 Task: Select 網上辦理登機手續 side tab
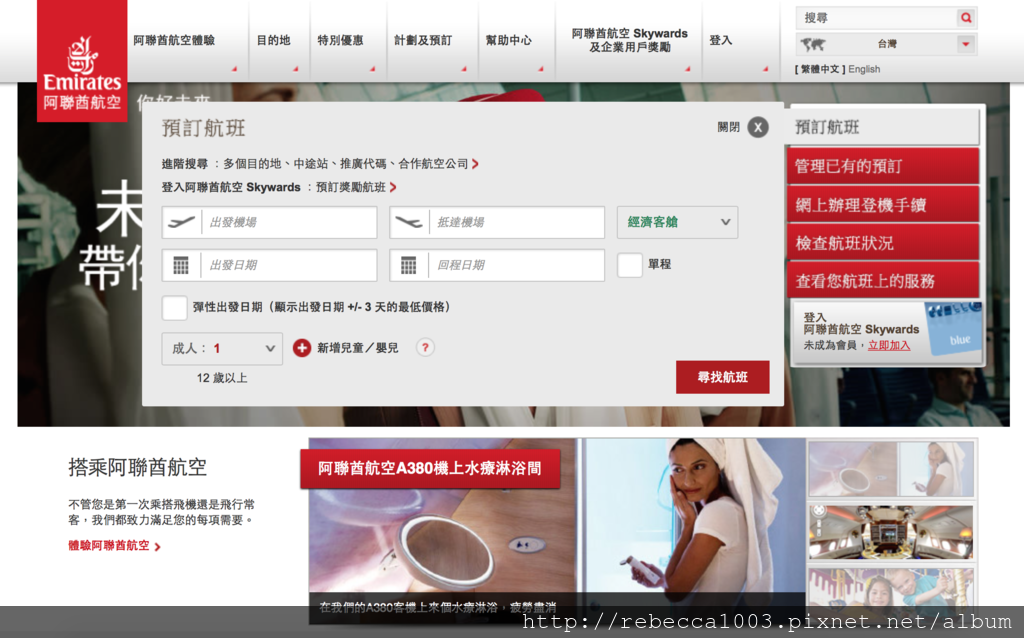click(883, 204)
